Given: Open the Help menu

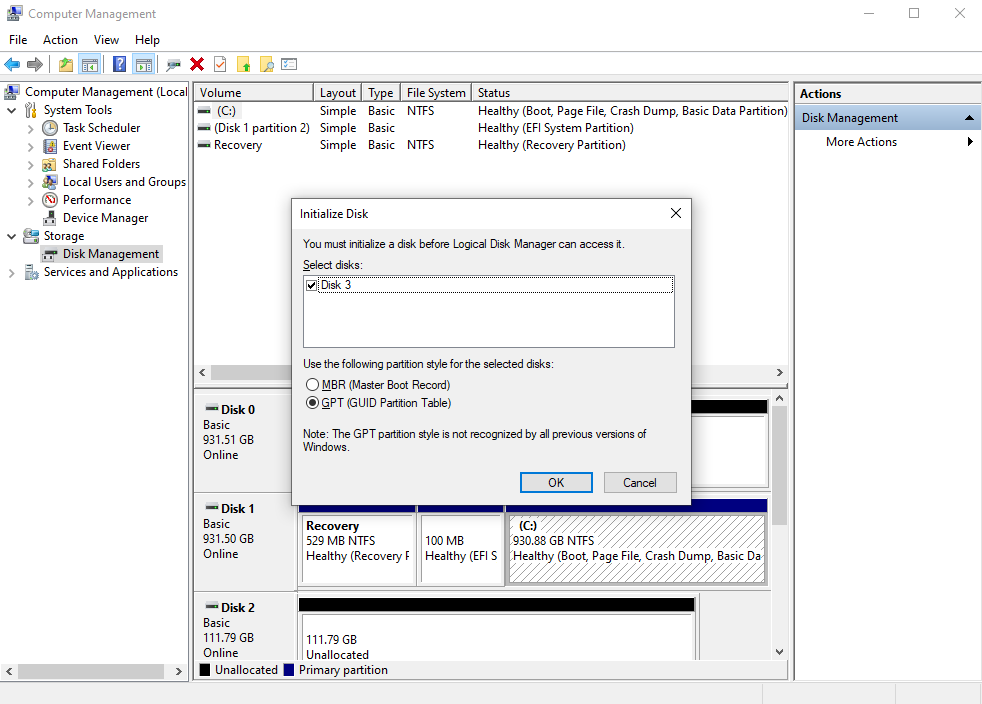Looking at the screenshot, I should 147,39.
